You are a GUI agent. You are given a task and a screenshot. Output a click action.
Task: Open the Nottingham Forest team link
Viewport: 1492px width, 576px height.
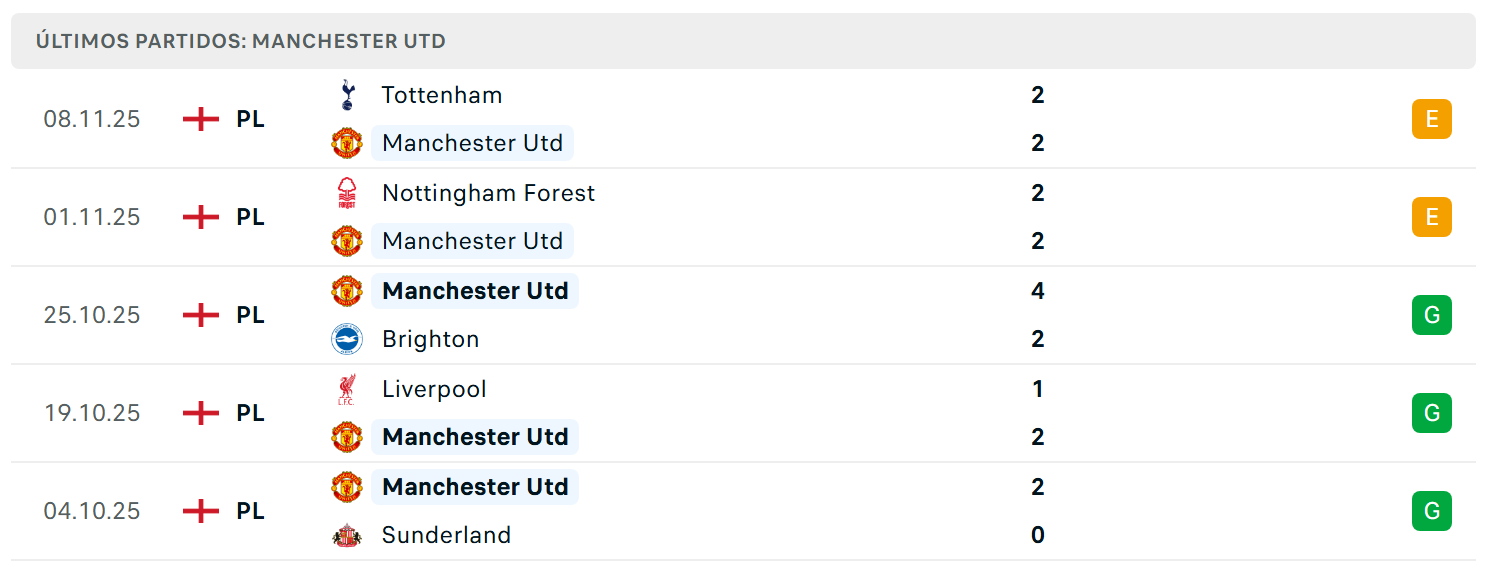pyautogui.click(x=488, y=193)
